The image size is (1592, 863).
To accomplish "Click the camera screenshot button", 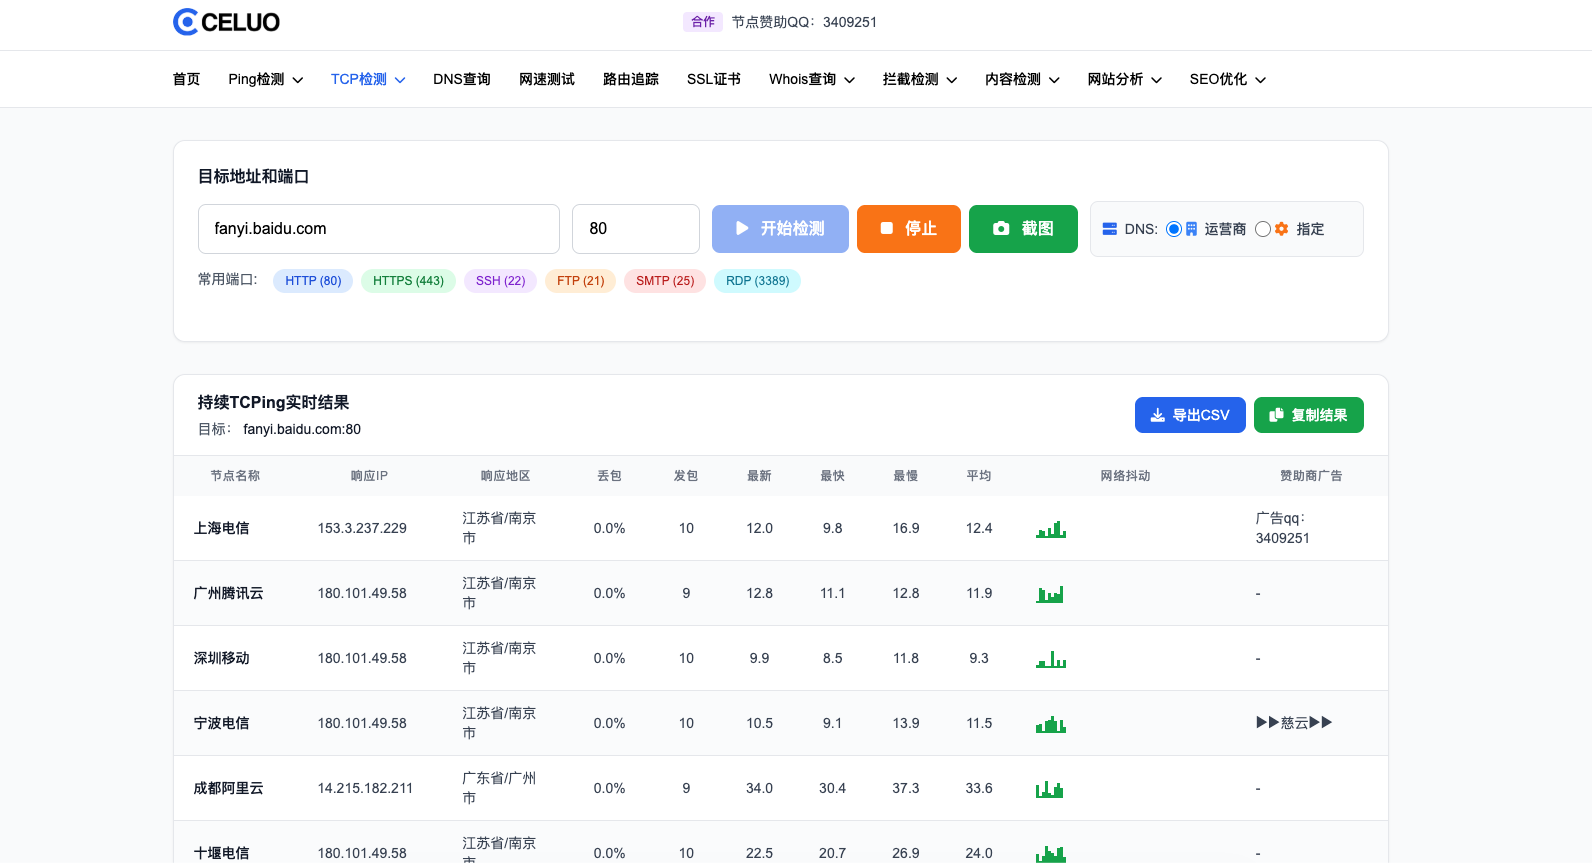I will click(x=1022, y=229).
